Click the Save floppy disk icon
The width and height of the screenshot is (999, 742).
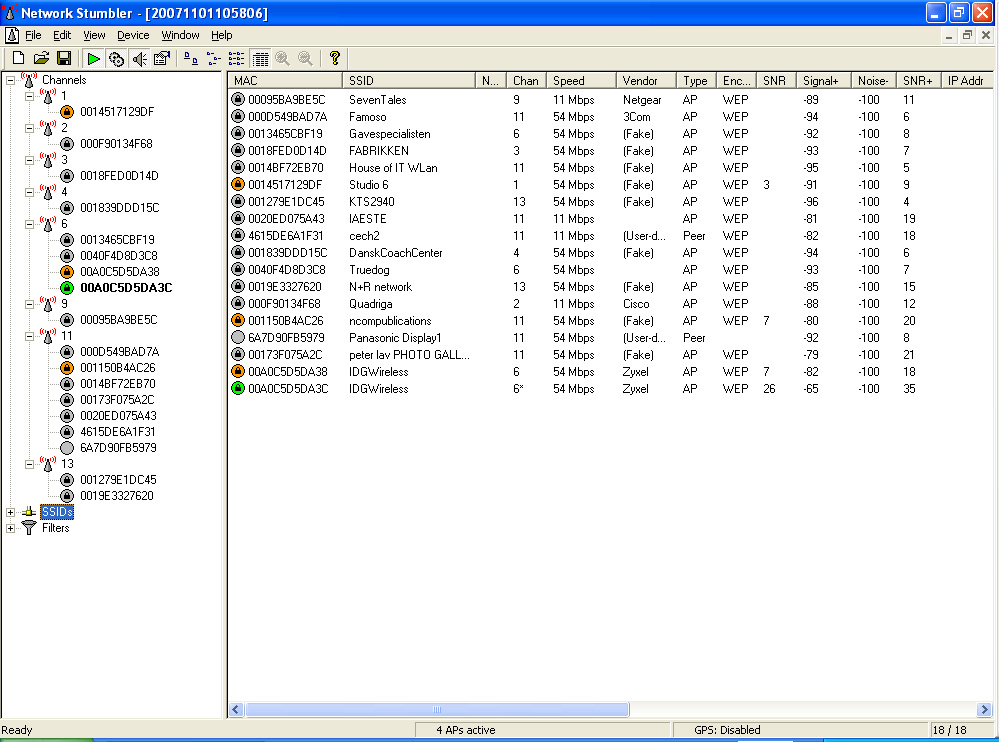coord(63,59)
